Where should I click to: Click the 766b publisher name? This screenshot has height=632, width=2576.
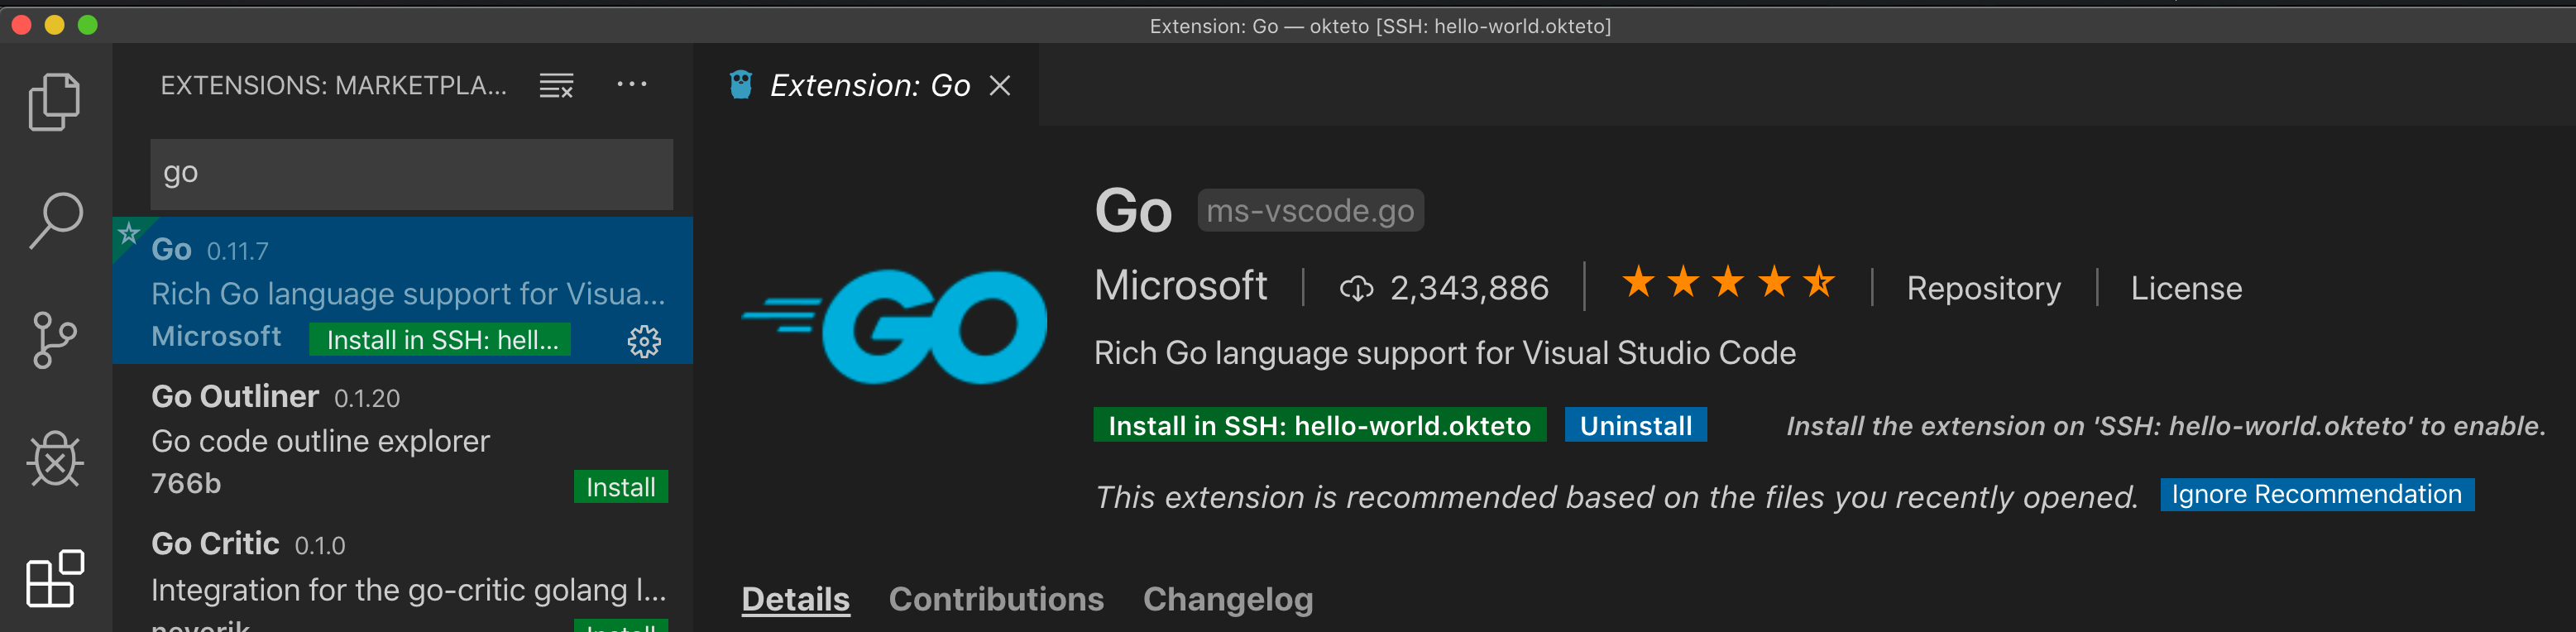tap(186, 484)
